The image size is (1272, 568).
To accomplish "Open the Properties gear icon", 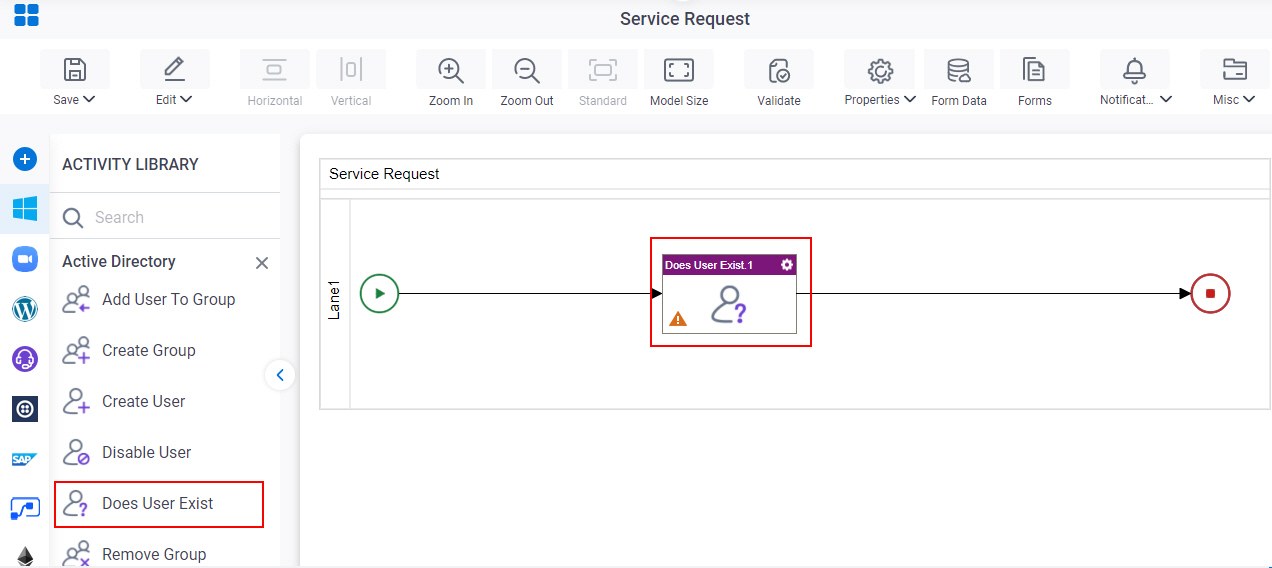I will [880, 70].
